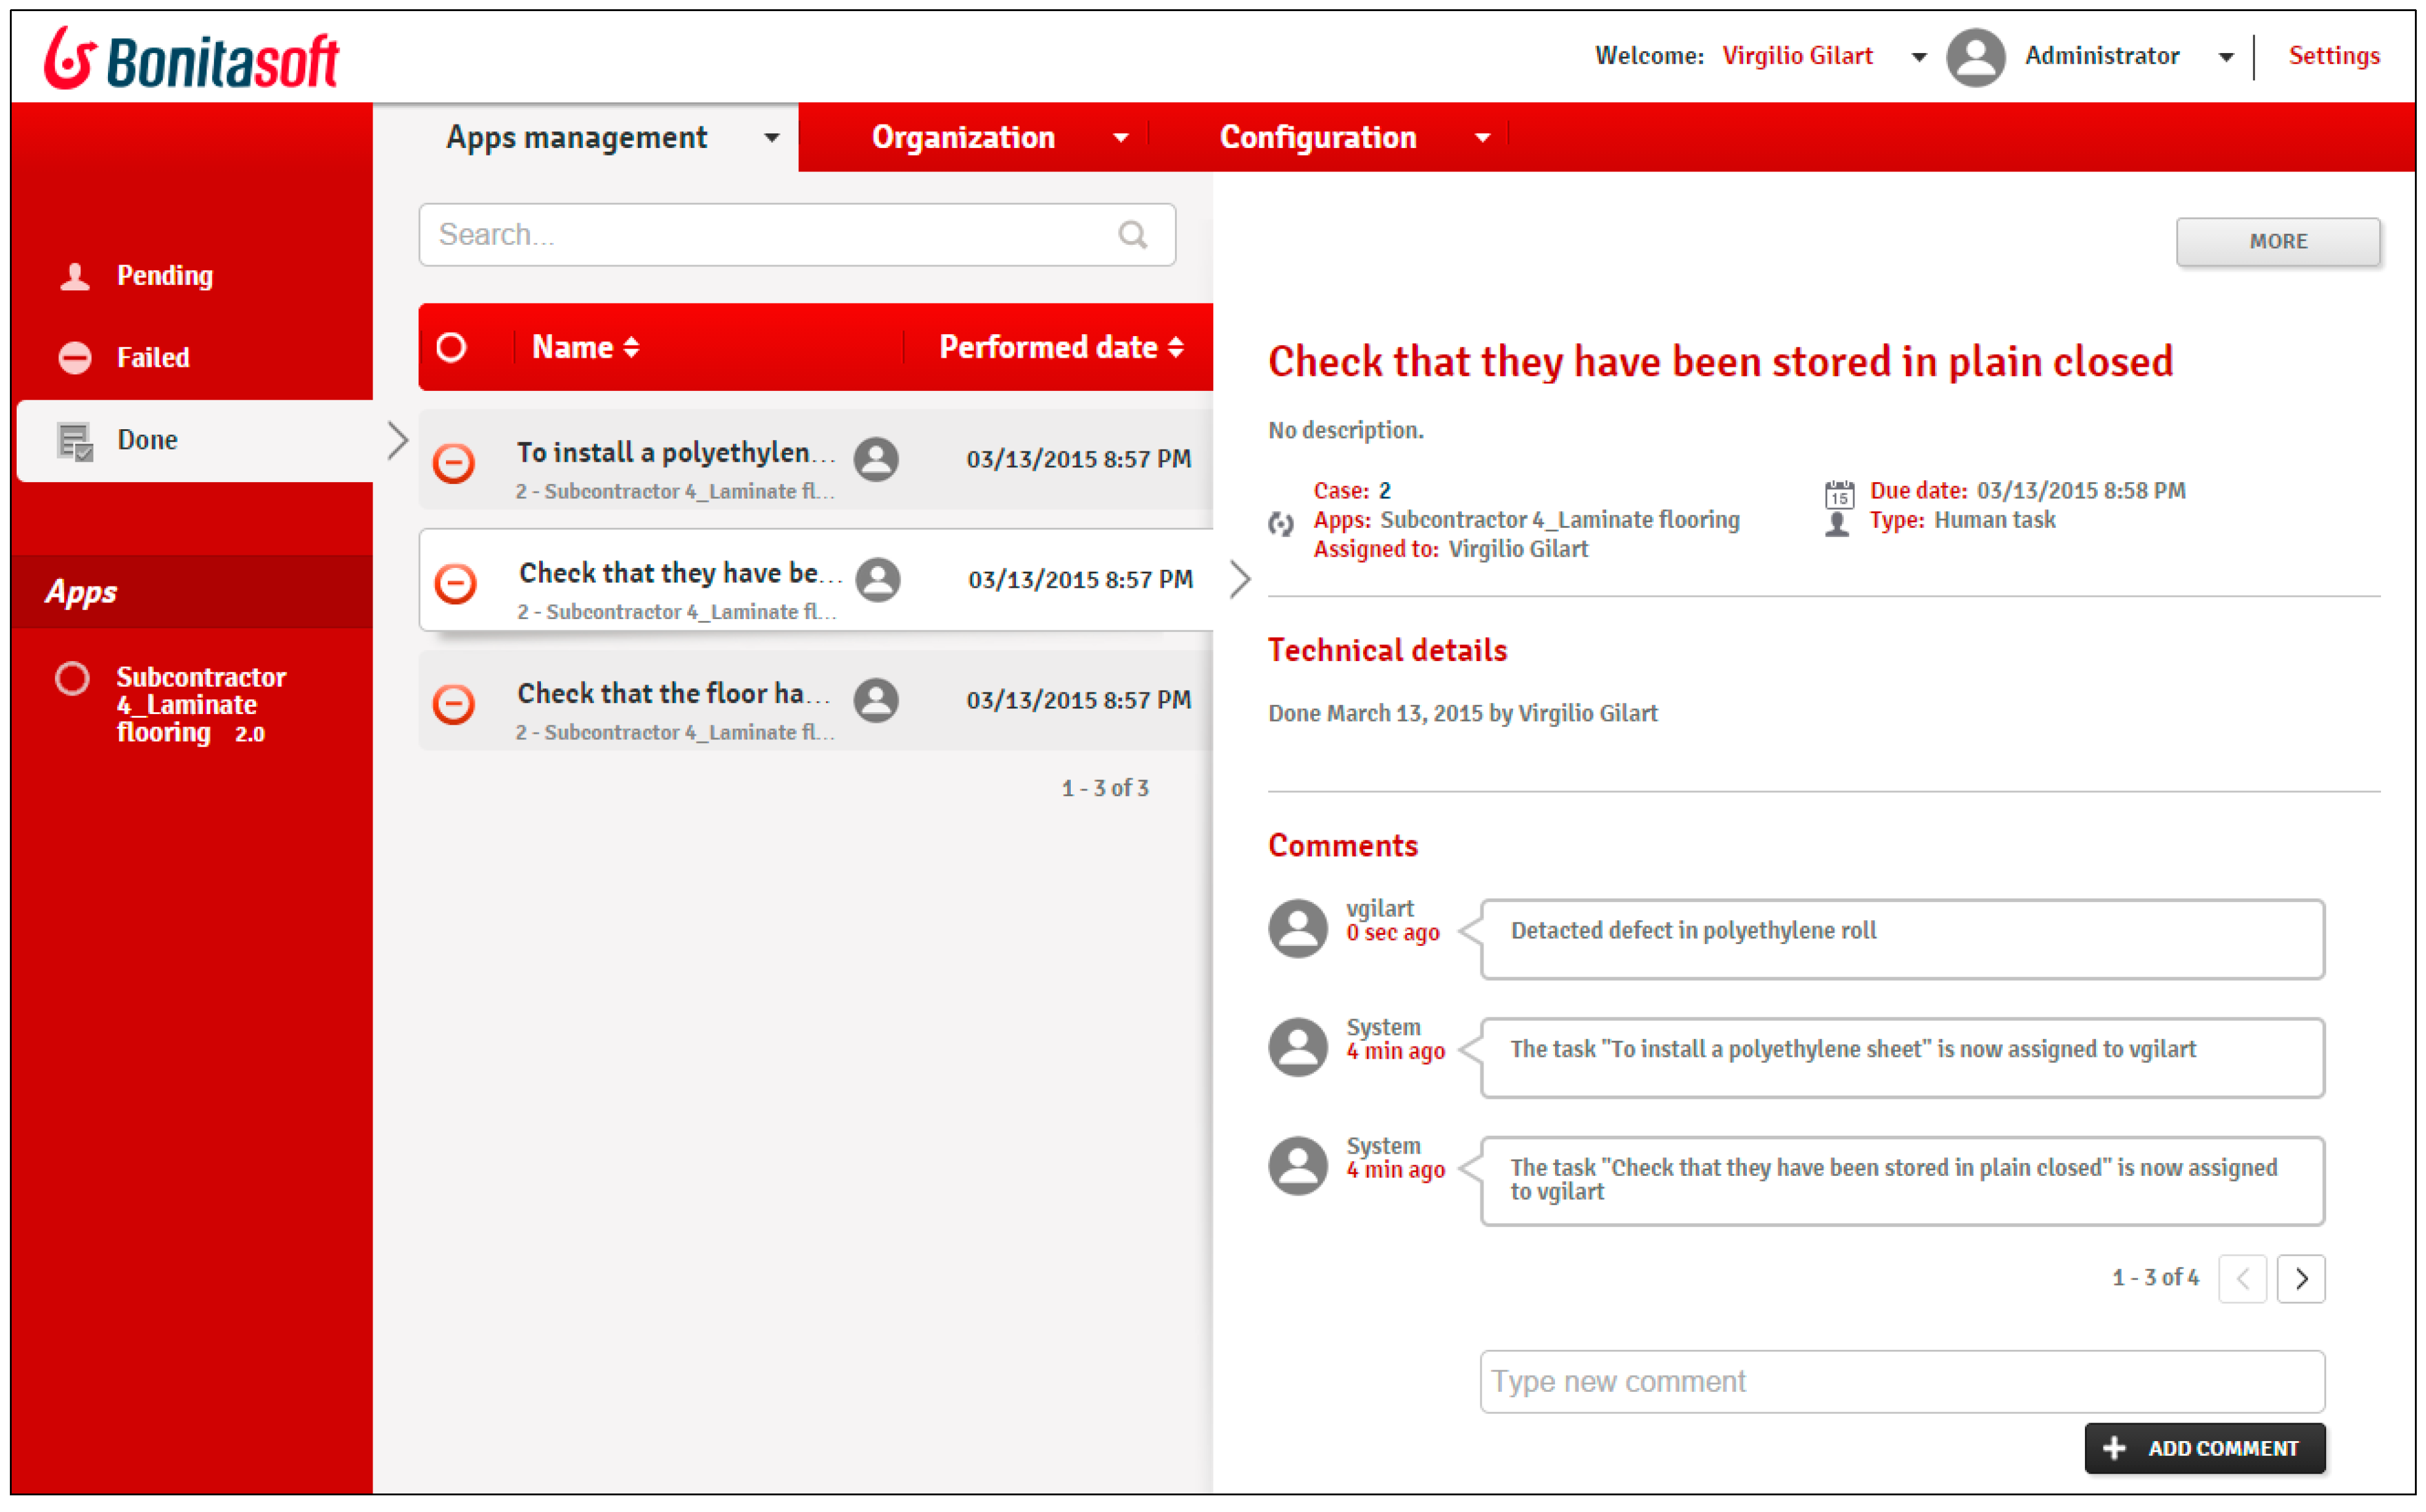Expand the Organization menu arrow
The width and height of the screenshot is (2426, 1512).
(1120, 138)
